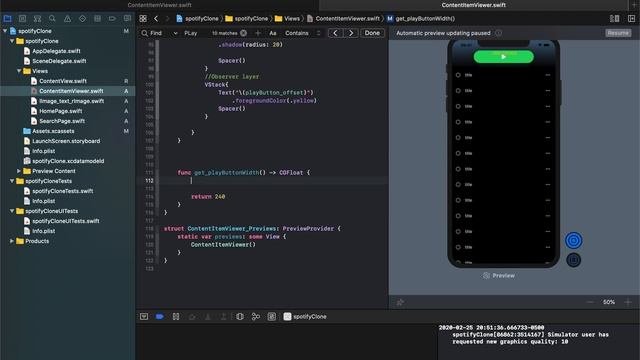The width and height of the screenshot is (640, 360).
Task: Click spotifyClone project in jump bar
Action: click(x=197, y=18)
